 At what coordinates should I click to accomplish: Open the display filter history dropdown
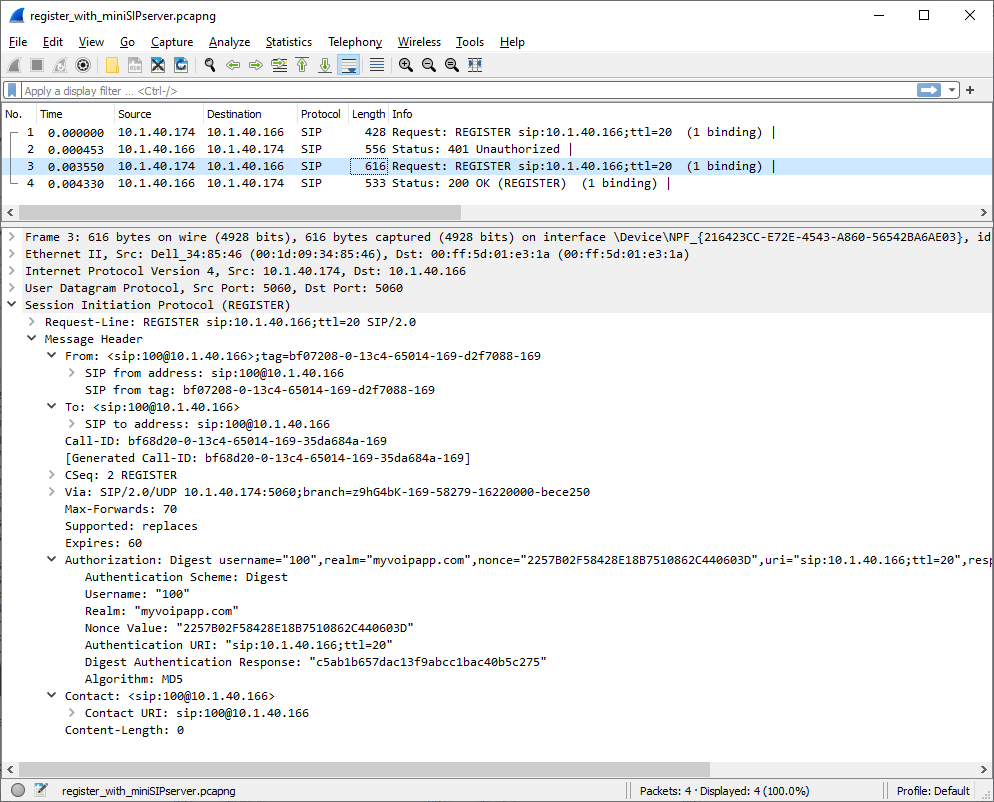952,90
